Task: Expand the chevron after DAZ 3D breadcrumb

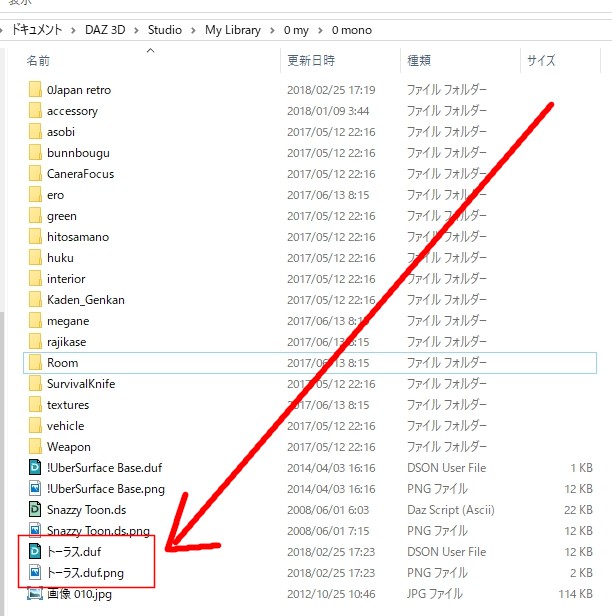Action: (x=136, y=30)
